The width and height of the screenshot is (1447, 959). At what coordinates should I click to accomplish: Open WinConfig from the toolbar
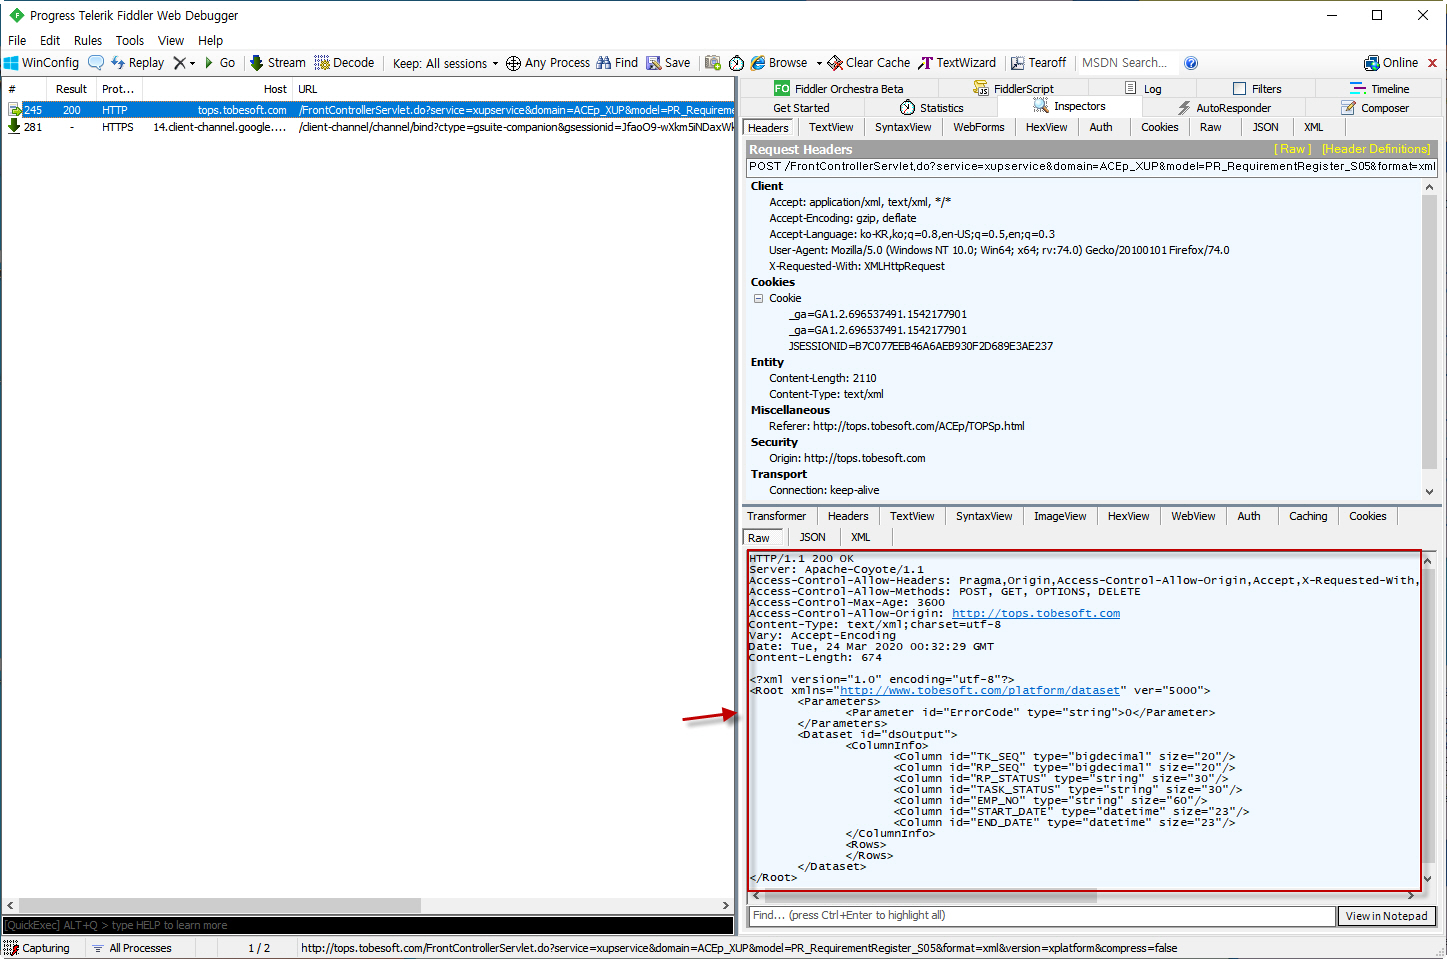(42, 62)
